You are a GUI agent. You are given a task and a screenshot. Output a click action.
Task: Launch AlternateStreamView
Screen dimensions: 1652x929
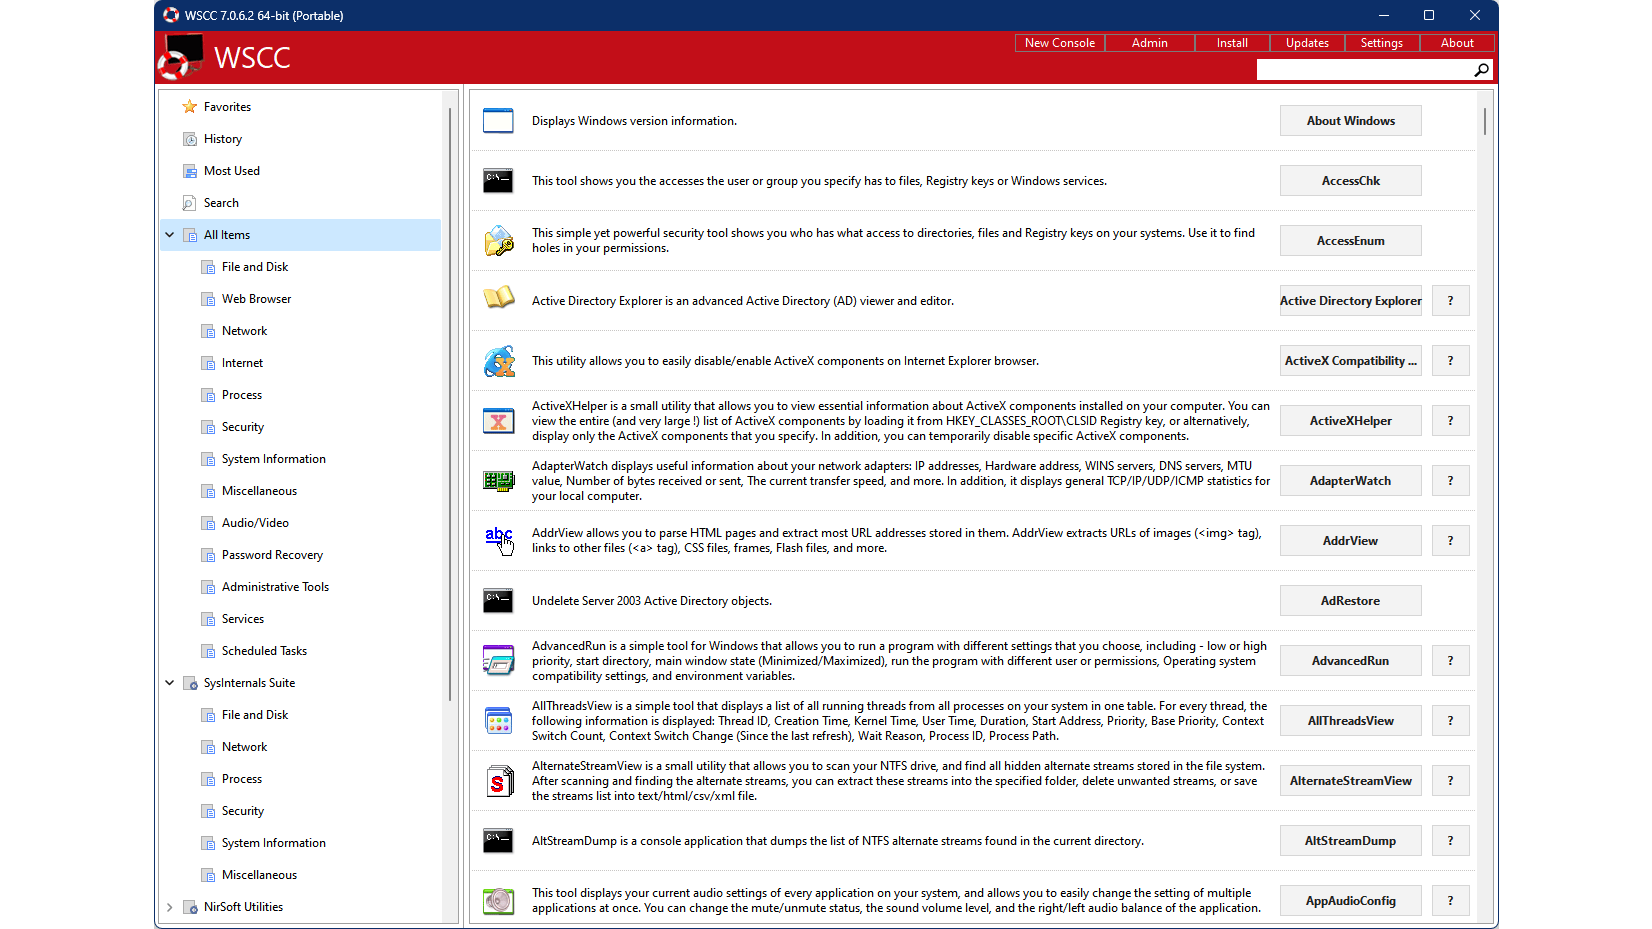[x=1350, y=781]
